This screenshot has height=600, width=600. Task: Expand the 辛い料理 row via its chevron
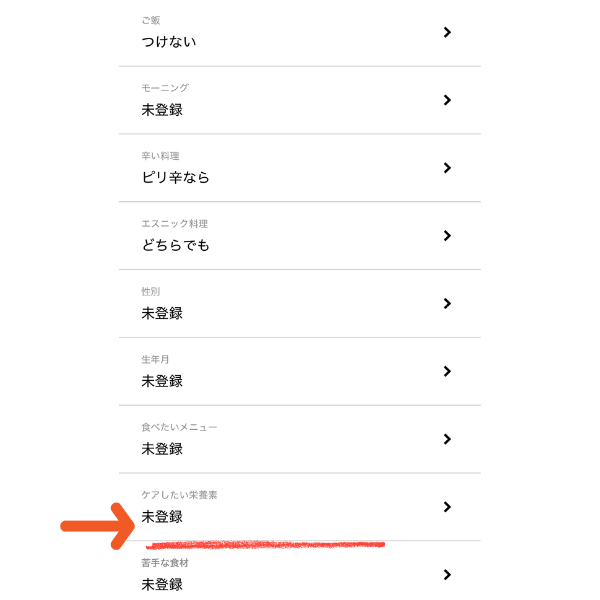tap(447, 168)
